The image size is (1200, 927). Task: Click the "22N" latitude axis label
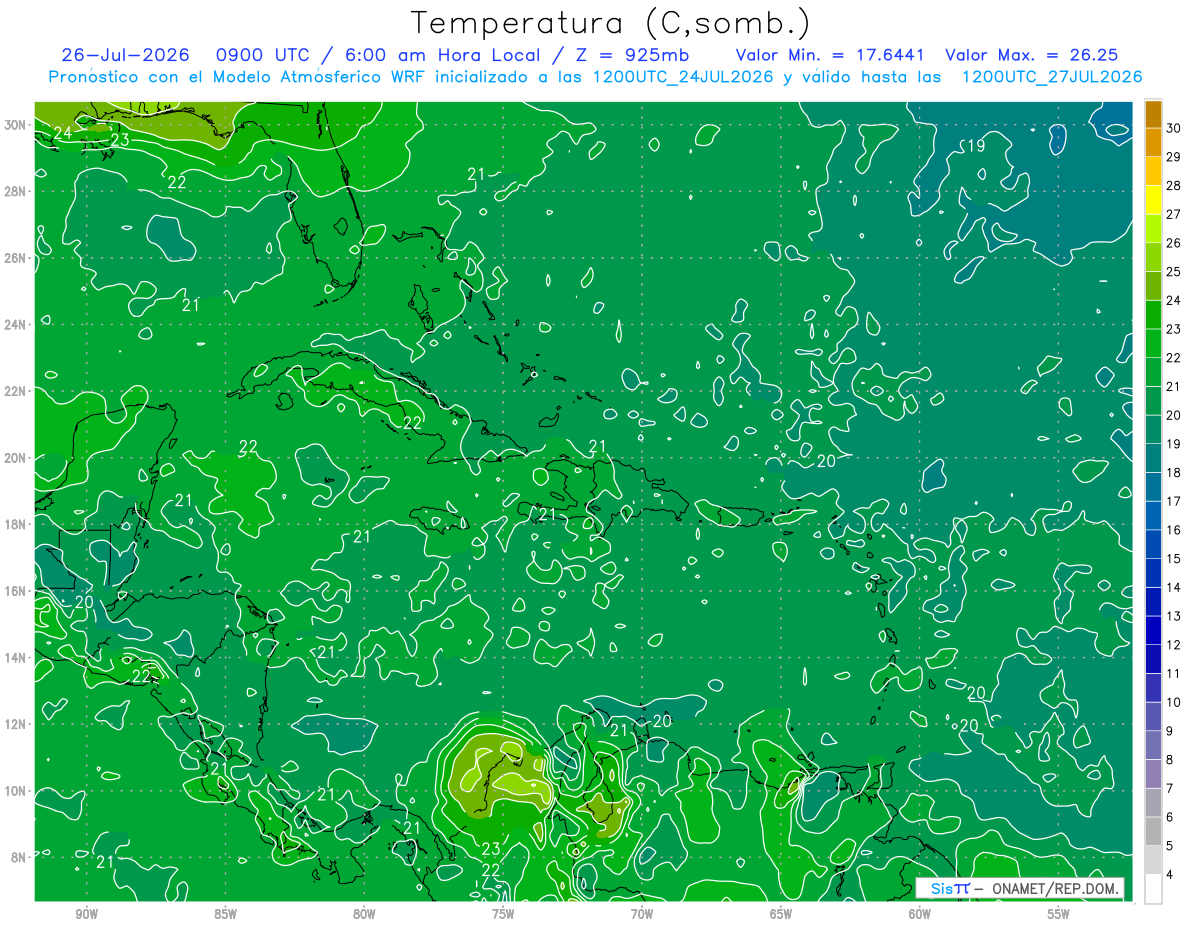(14, 391)
